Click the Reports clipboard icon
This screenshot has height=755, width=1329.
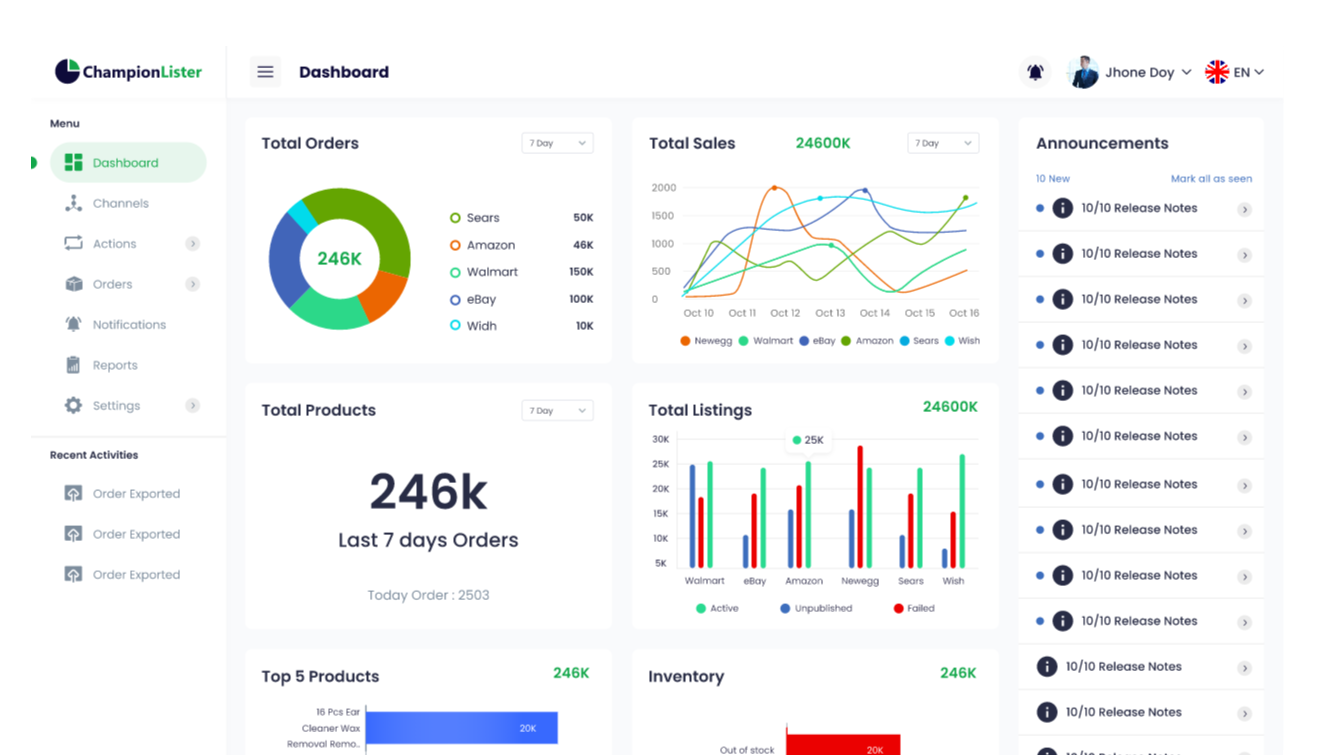[x=73, y=365]
